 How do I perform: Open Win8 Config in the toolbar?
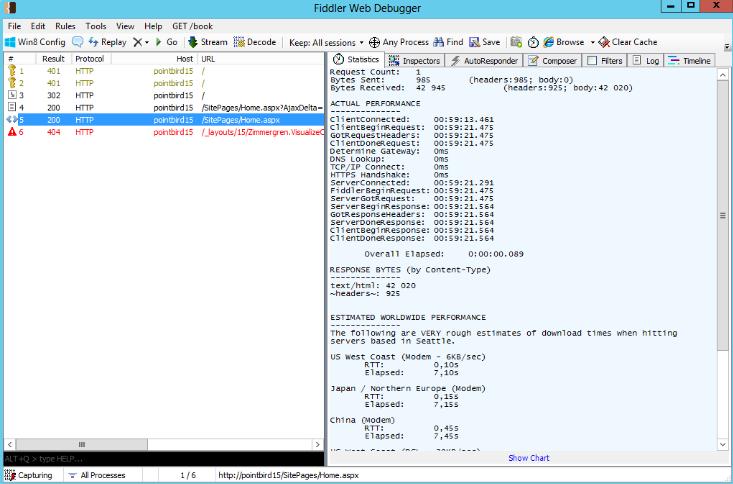[35, 42]
